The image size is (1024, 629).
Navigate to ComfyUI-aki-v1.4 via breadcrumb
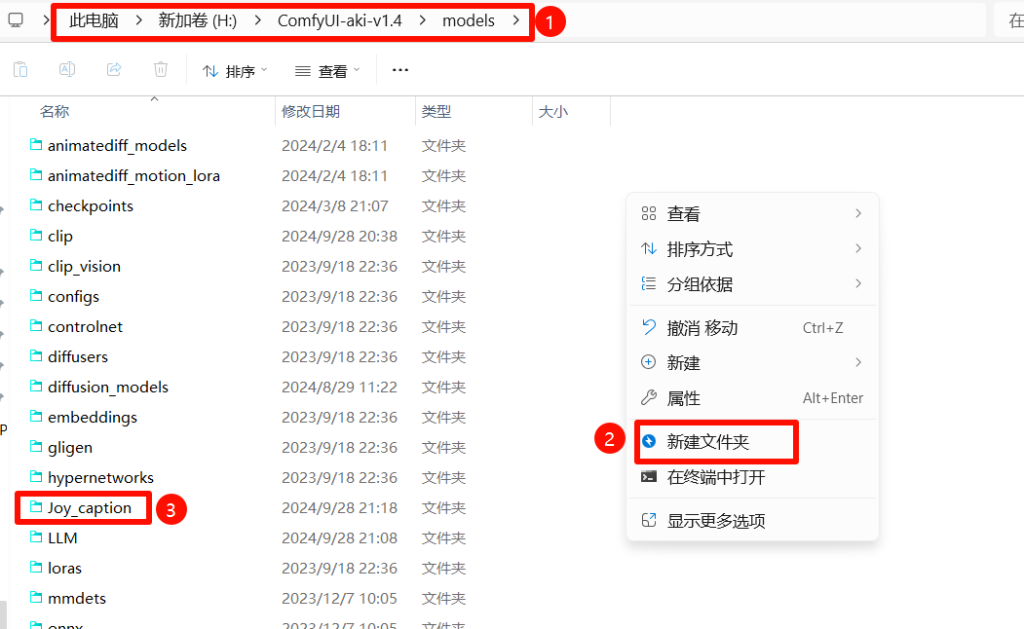tap(339, 20)
